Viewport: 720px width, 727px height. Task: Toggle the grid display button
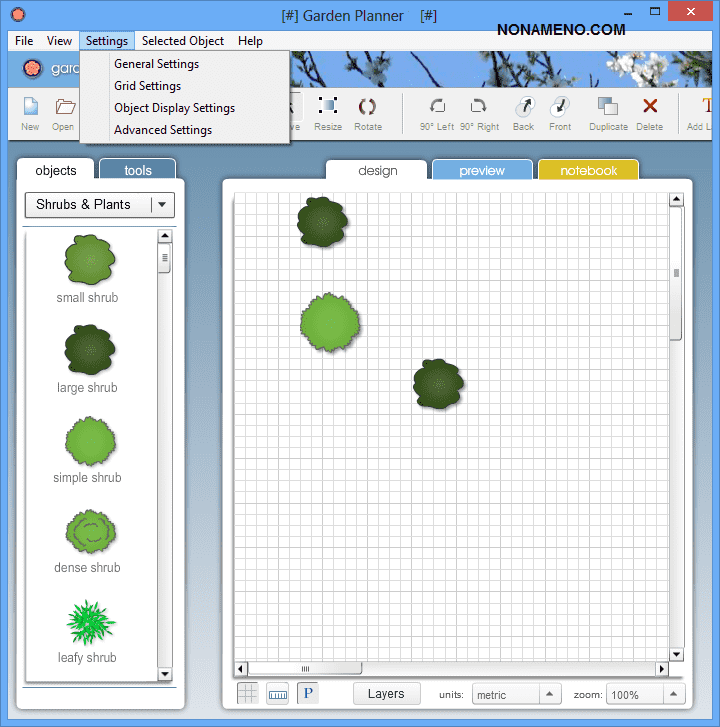pyautogui.click(x=247, y=693)
